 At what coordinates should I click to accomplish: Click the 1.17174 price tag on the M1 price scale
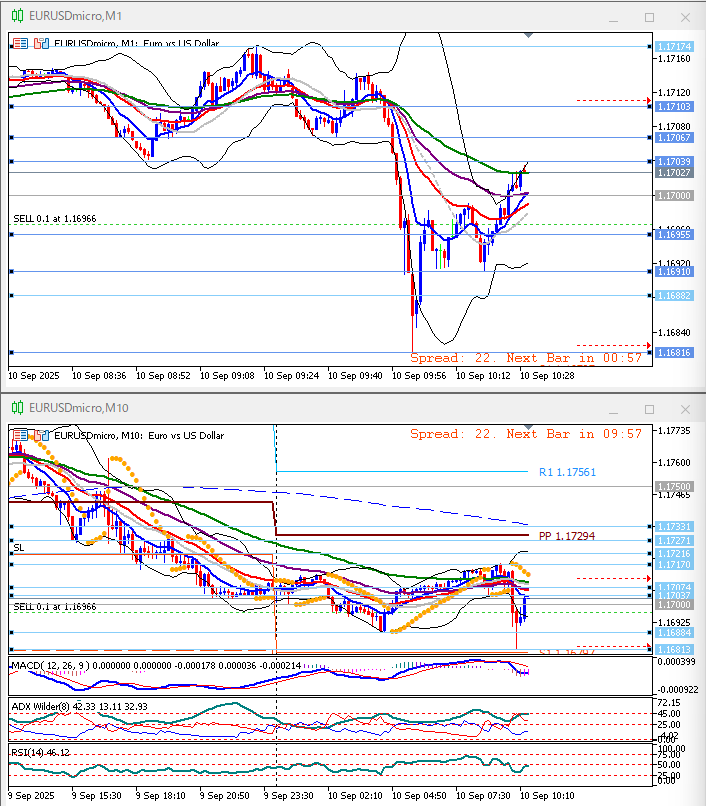click(675, 47)
